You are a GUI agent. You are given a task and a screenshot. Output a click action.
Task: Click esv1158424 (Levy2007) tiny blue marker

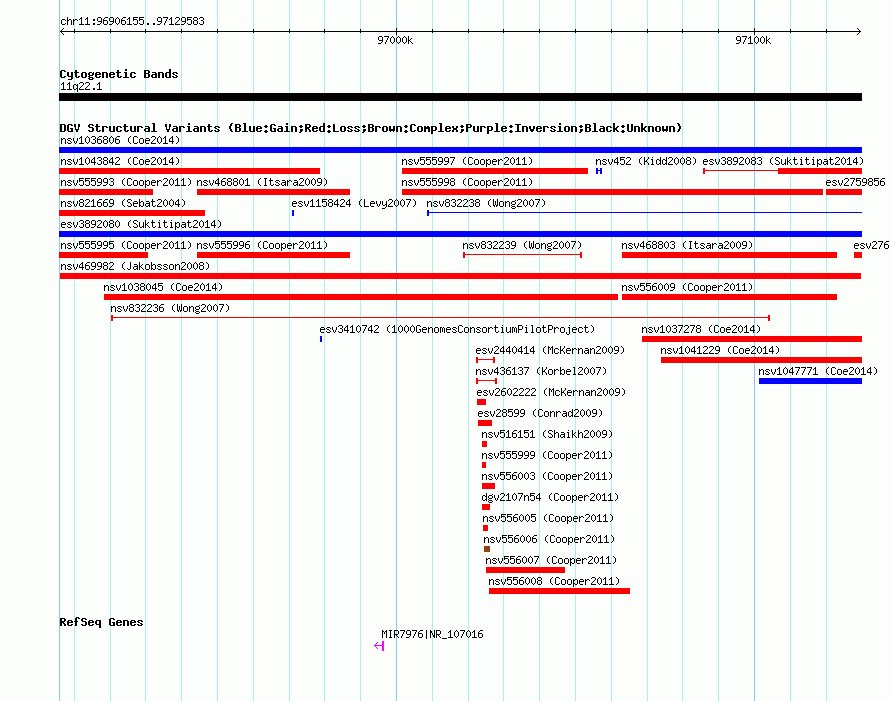coord(293,213)
